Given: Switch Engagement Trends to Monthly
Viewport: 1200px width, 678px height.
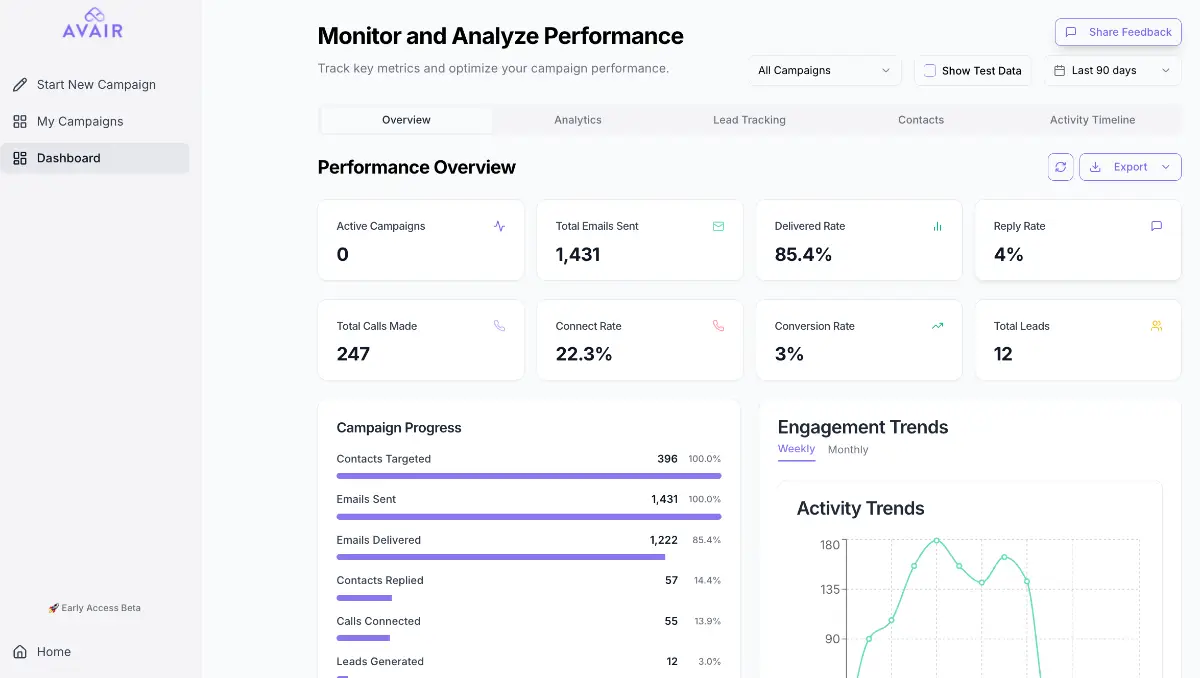Looking at the screenshot, I should pyautogui.click(x=848, y=450).
